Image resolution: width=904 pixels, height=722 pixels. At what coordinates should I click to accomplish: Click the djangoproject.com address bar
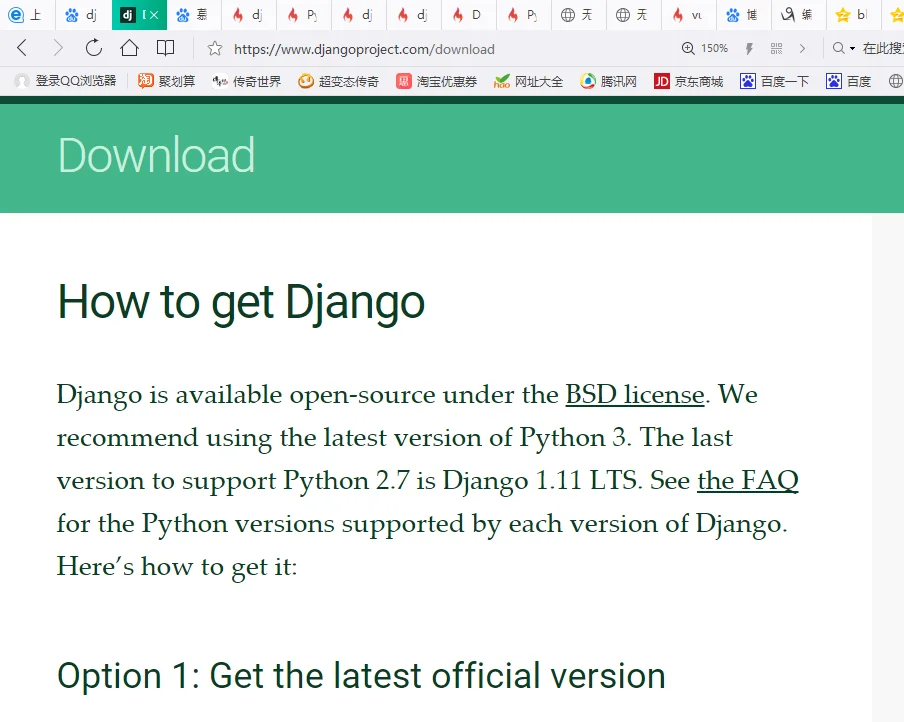coord(364,49)
